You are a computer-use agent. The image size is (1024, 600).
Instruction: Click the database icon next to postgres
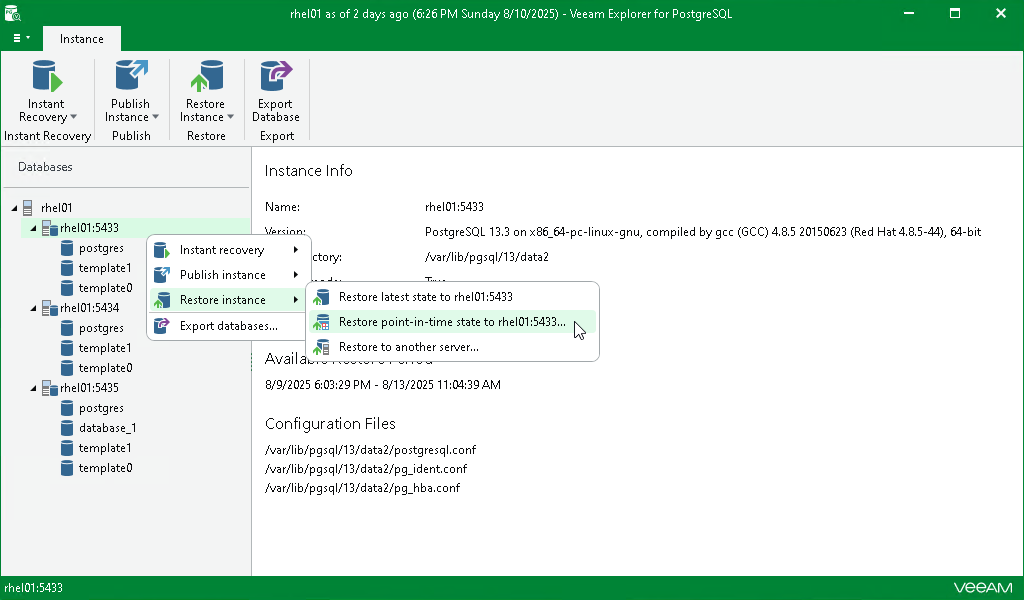click(x=67, y=248)
